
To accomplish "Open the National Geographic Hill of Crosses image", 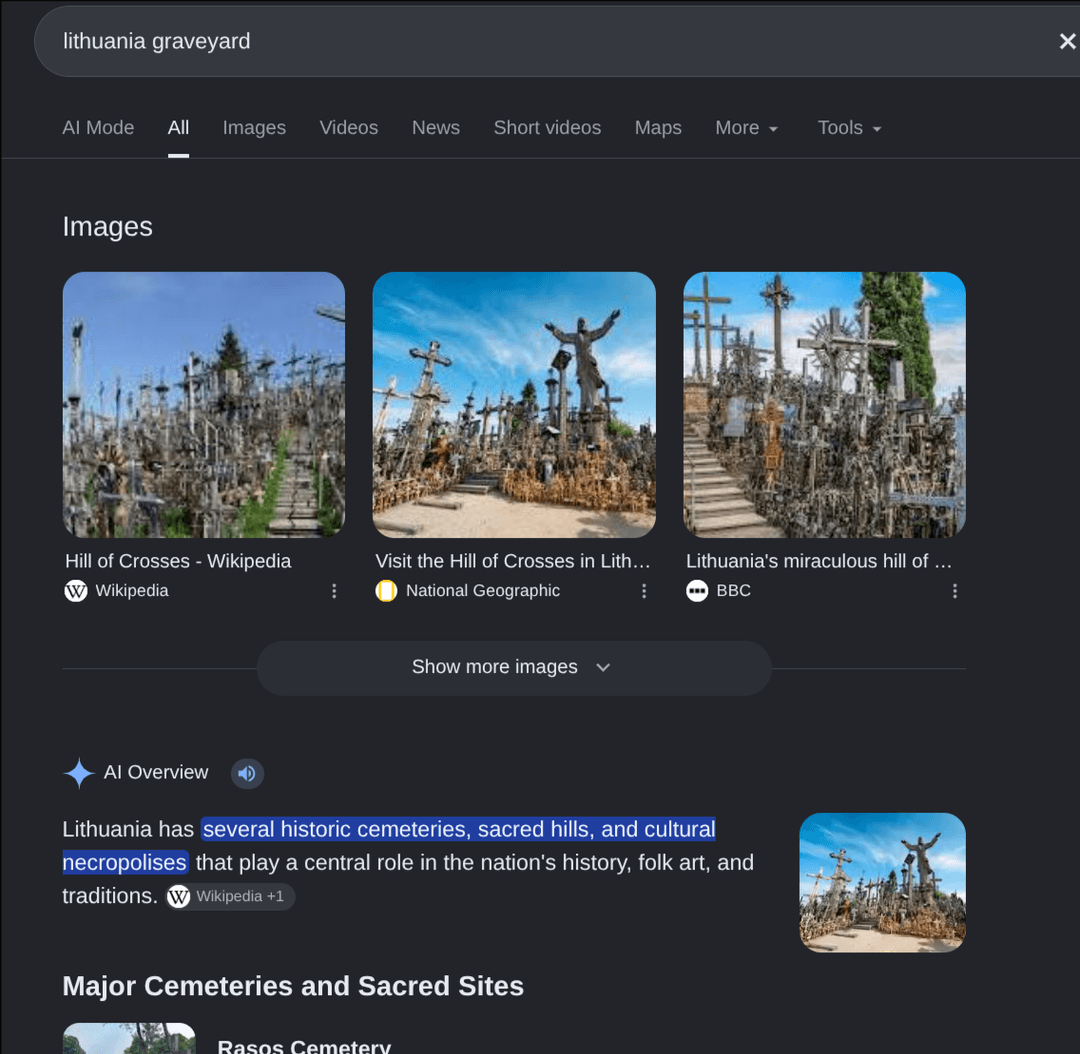I will pyautogui.click(x=514, y=404).
